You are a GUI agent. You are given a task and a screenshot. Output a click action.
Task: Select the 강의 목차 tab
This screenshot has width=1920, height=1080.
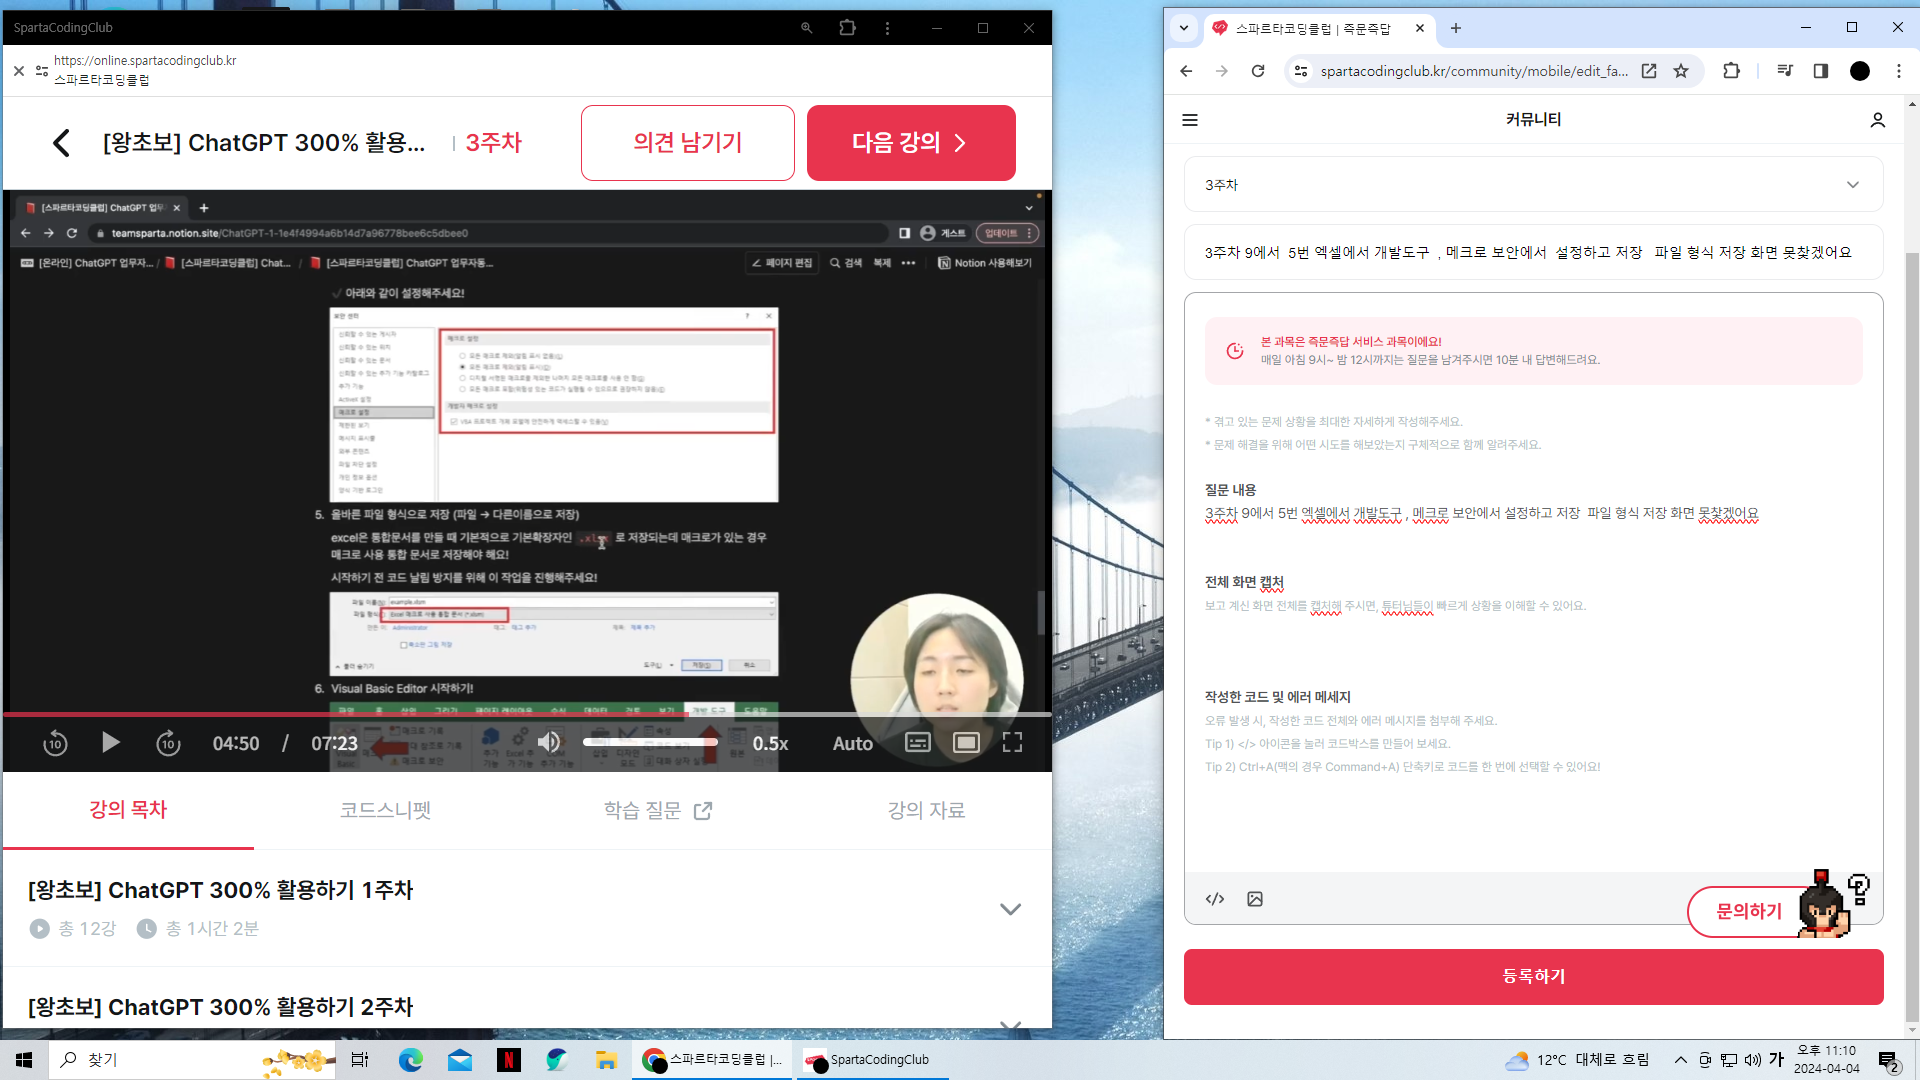coord(128,810)
